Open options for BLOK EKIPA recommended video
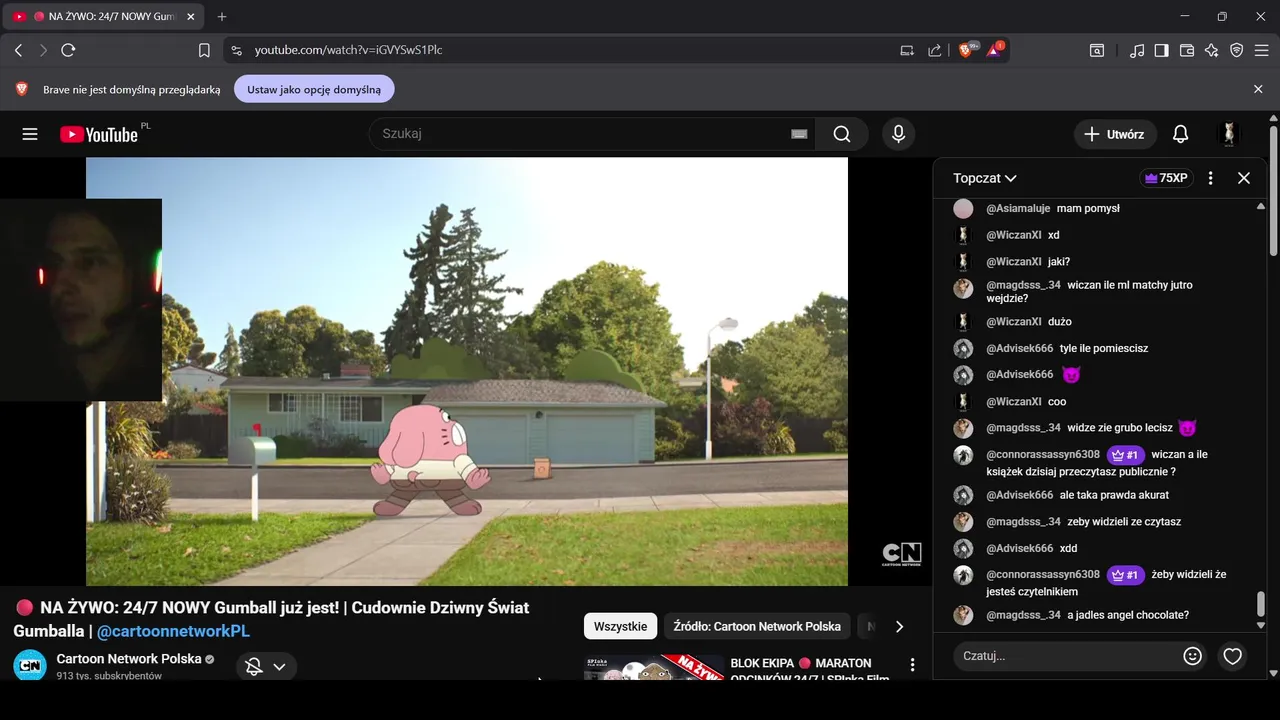The height and width of the screenshot is (720, 1280). tap(912, 665)
